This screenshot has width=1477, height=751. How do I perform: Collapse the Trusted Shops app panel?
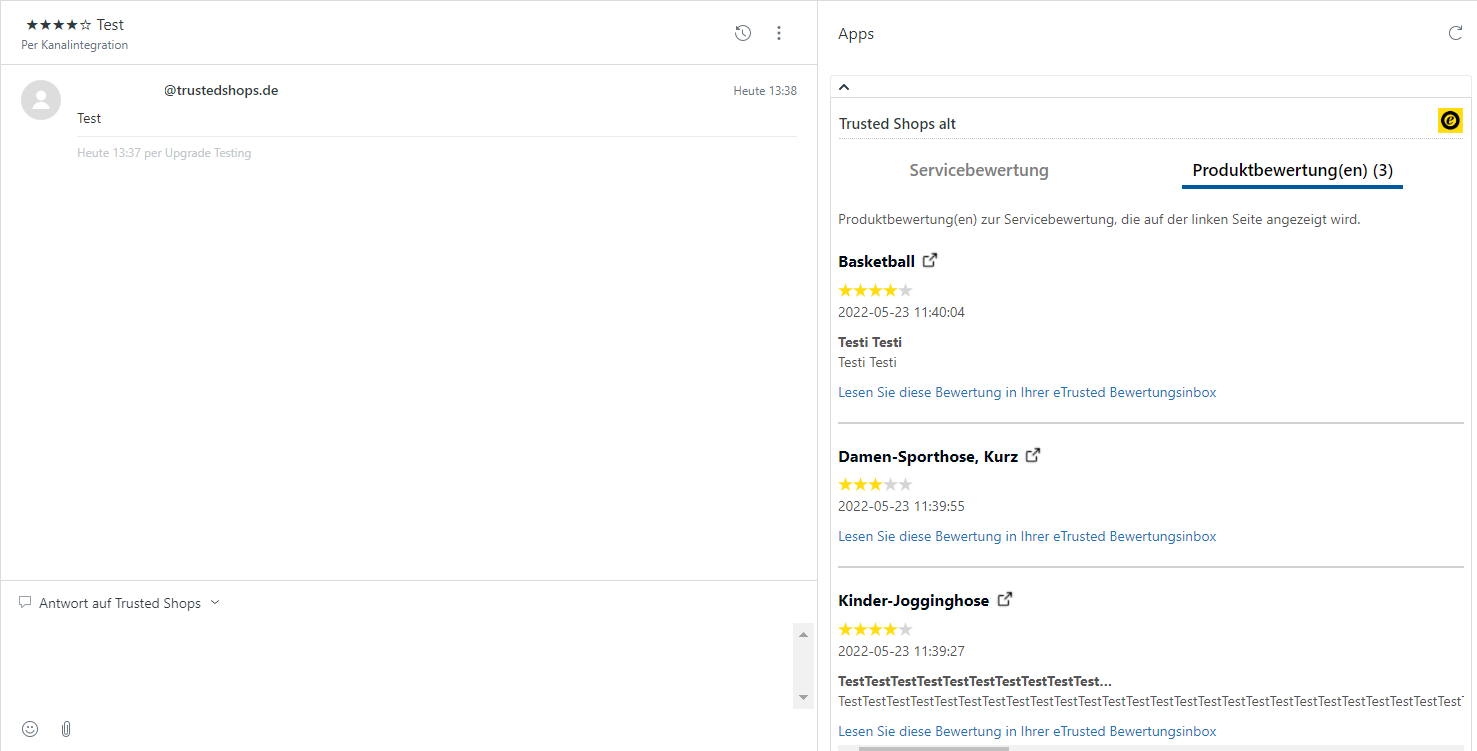pos(844,87)
